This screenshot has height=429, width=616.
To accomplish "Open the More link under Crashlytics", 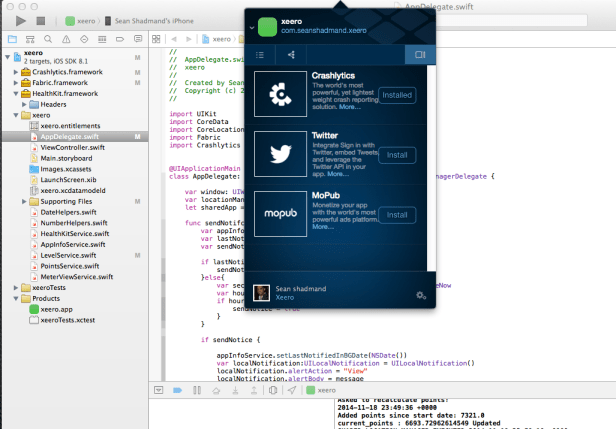I will coord(350,107).
